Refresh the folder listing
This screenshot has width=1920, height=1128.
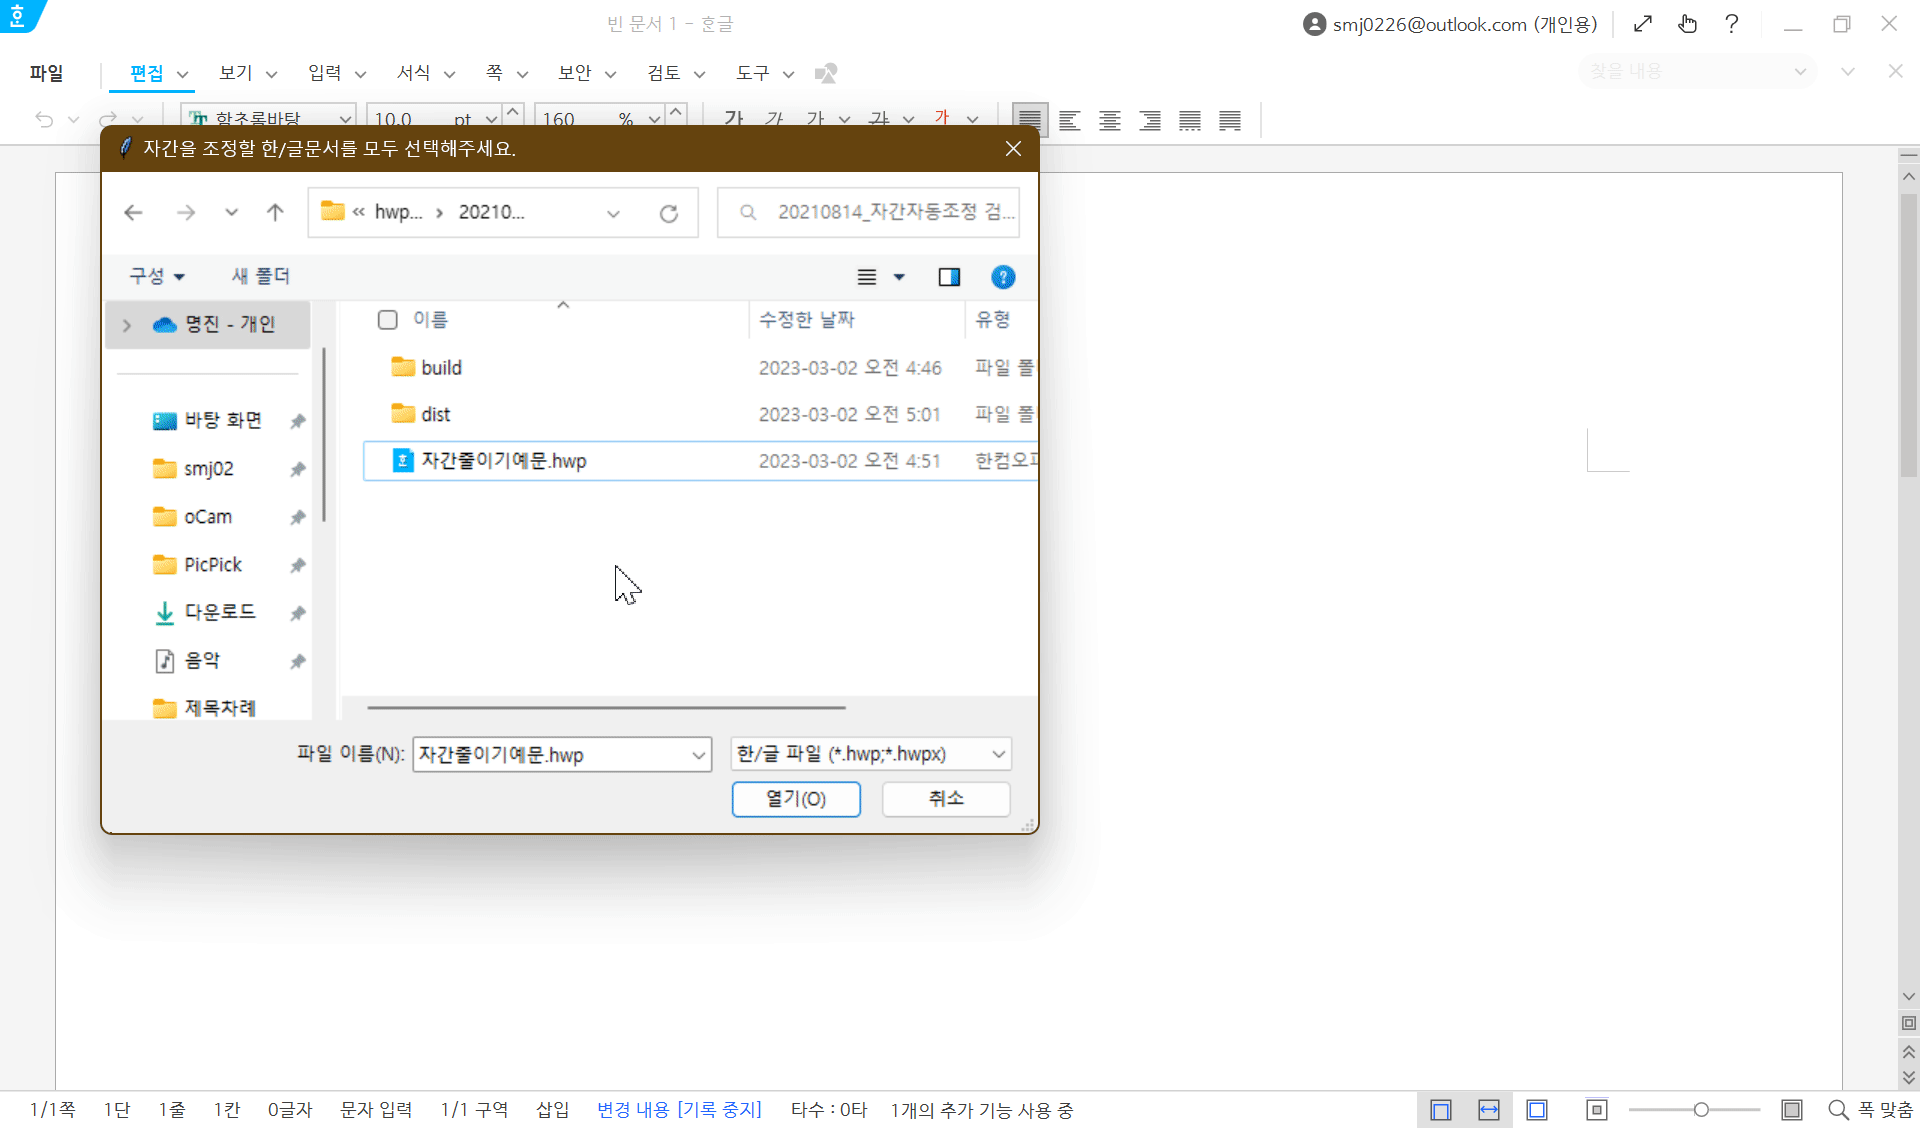[x=668, y=213]
